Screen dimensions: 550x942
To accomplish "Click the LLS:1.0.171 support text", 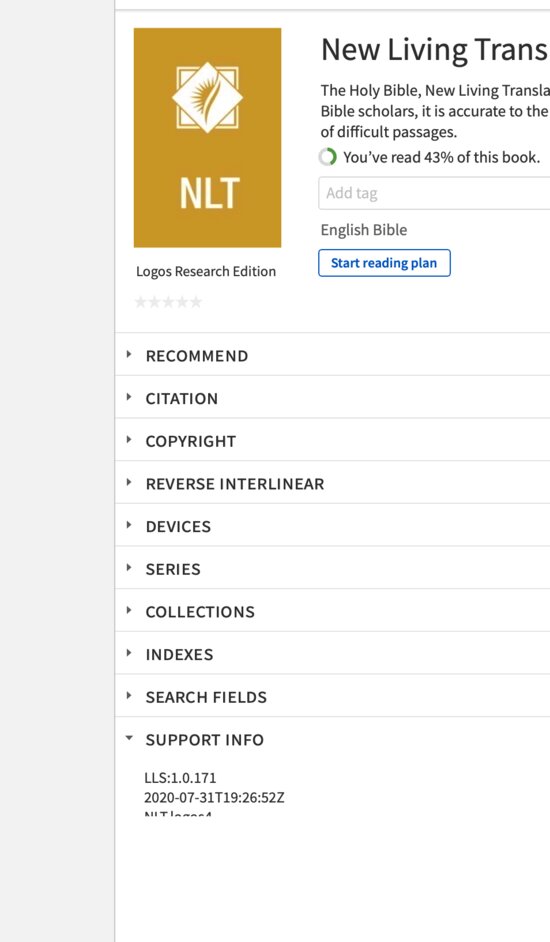I will coord(180,778).
